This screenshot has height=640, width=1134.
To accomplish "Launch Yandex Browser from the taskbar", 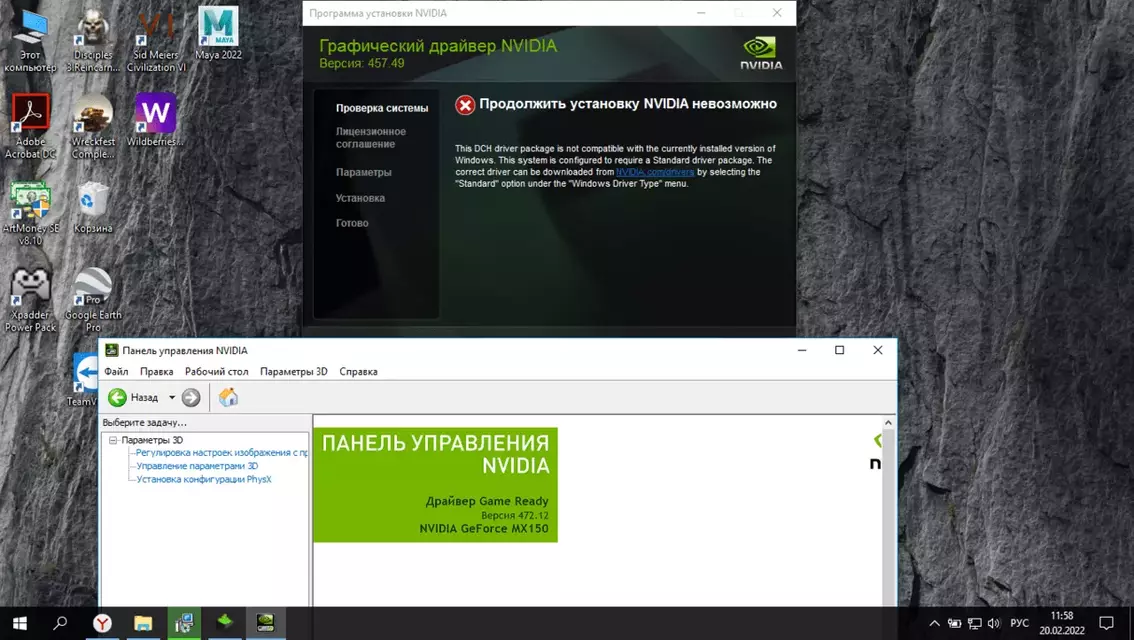I will (102, 623).
